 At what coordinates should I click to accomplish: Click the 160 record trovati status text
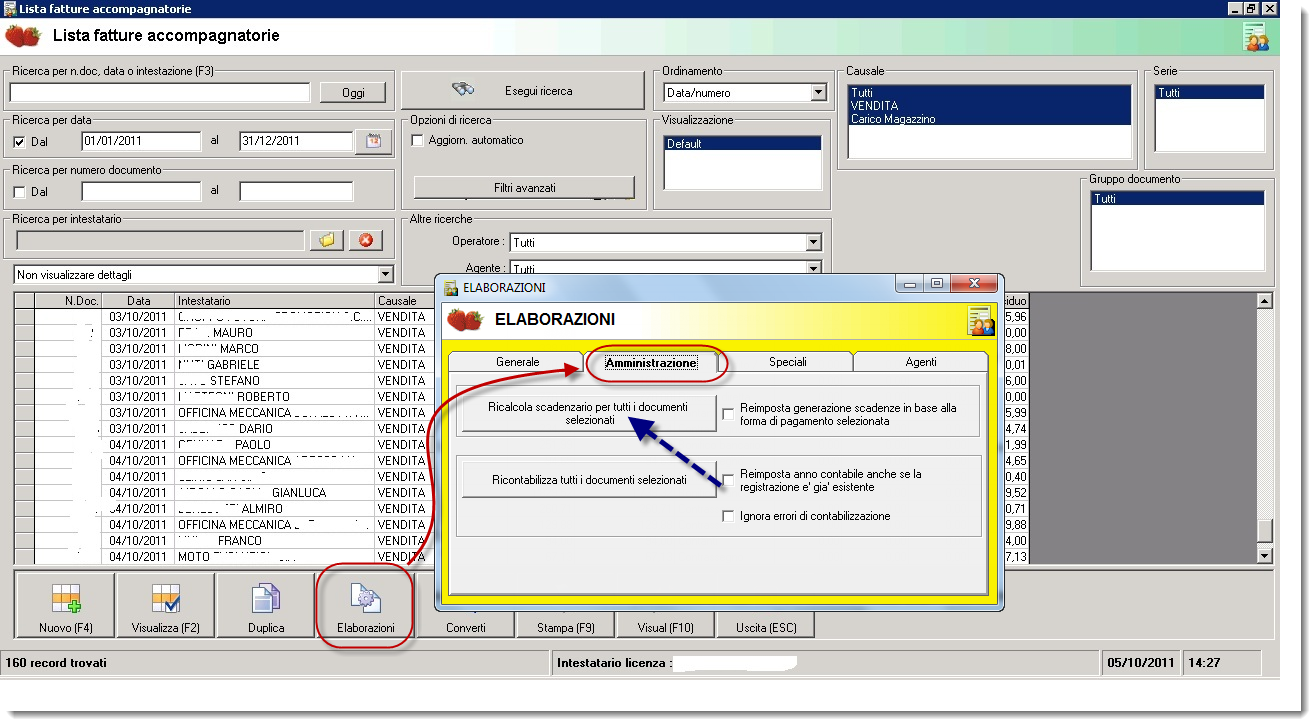[x=56, y=663]
